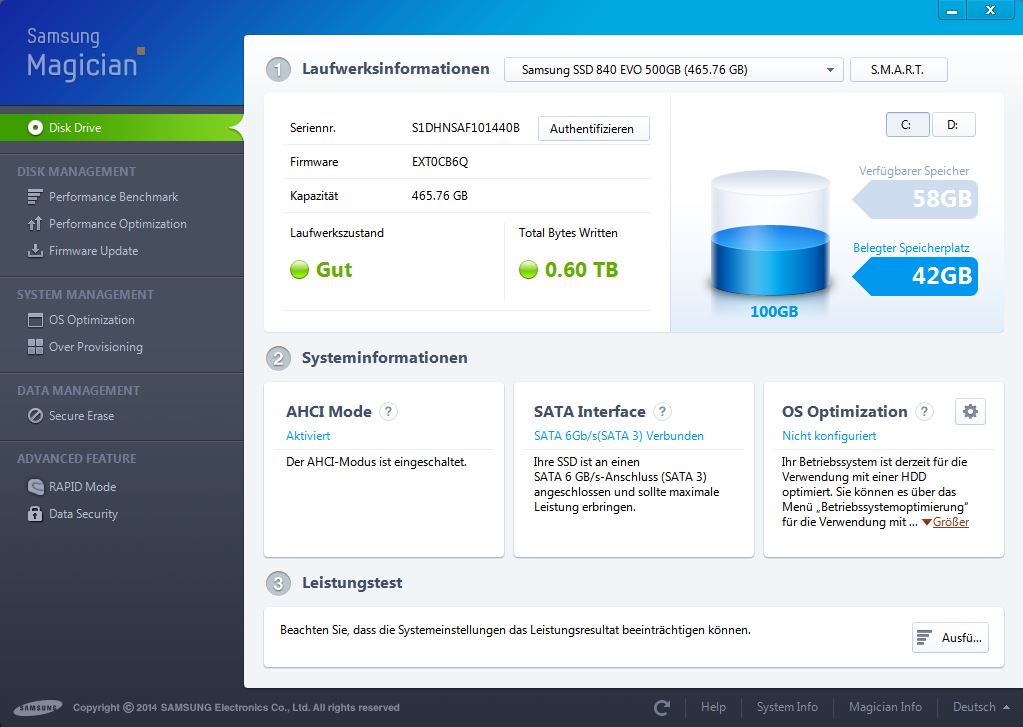Go to Performance Optimization

(117, 224)
